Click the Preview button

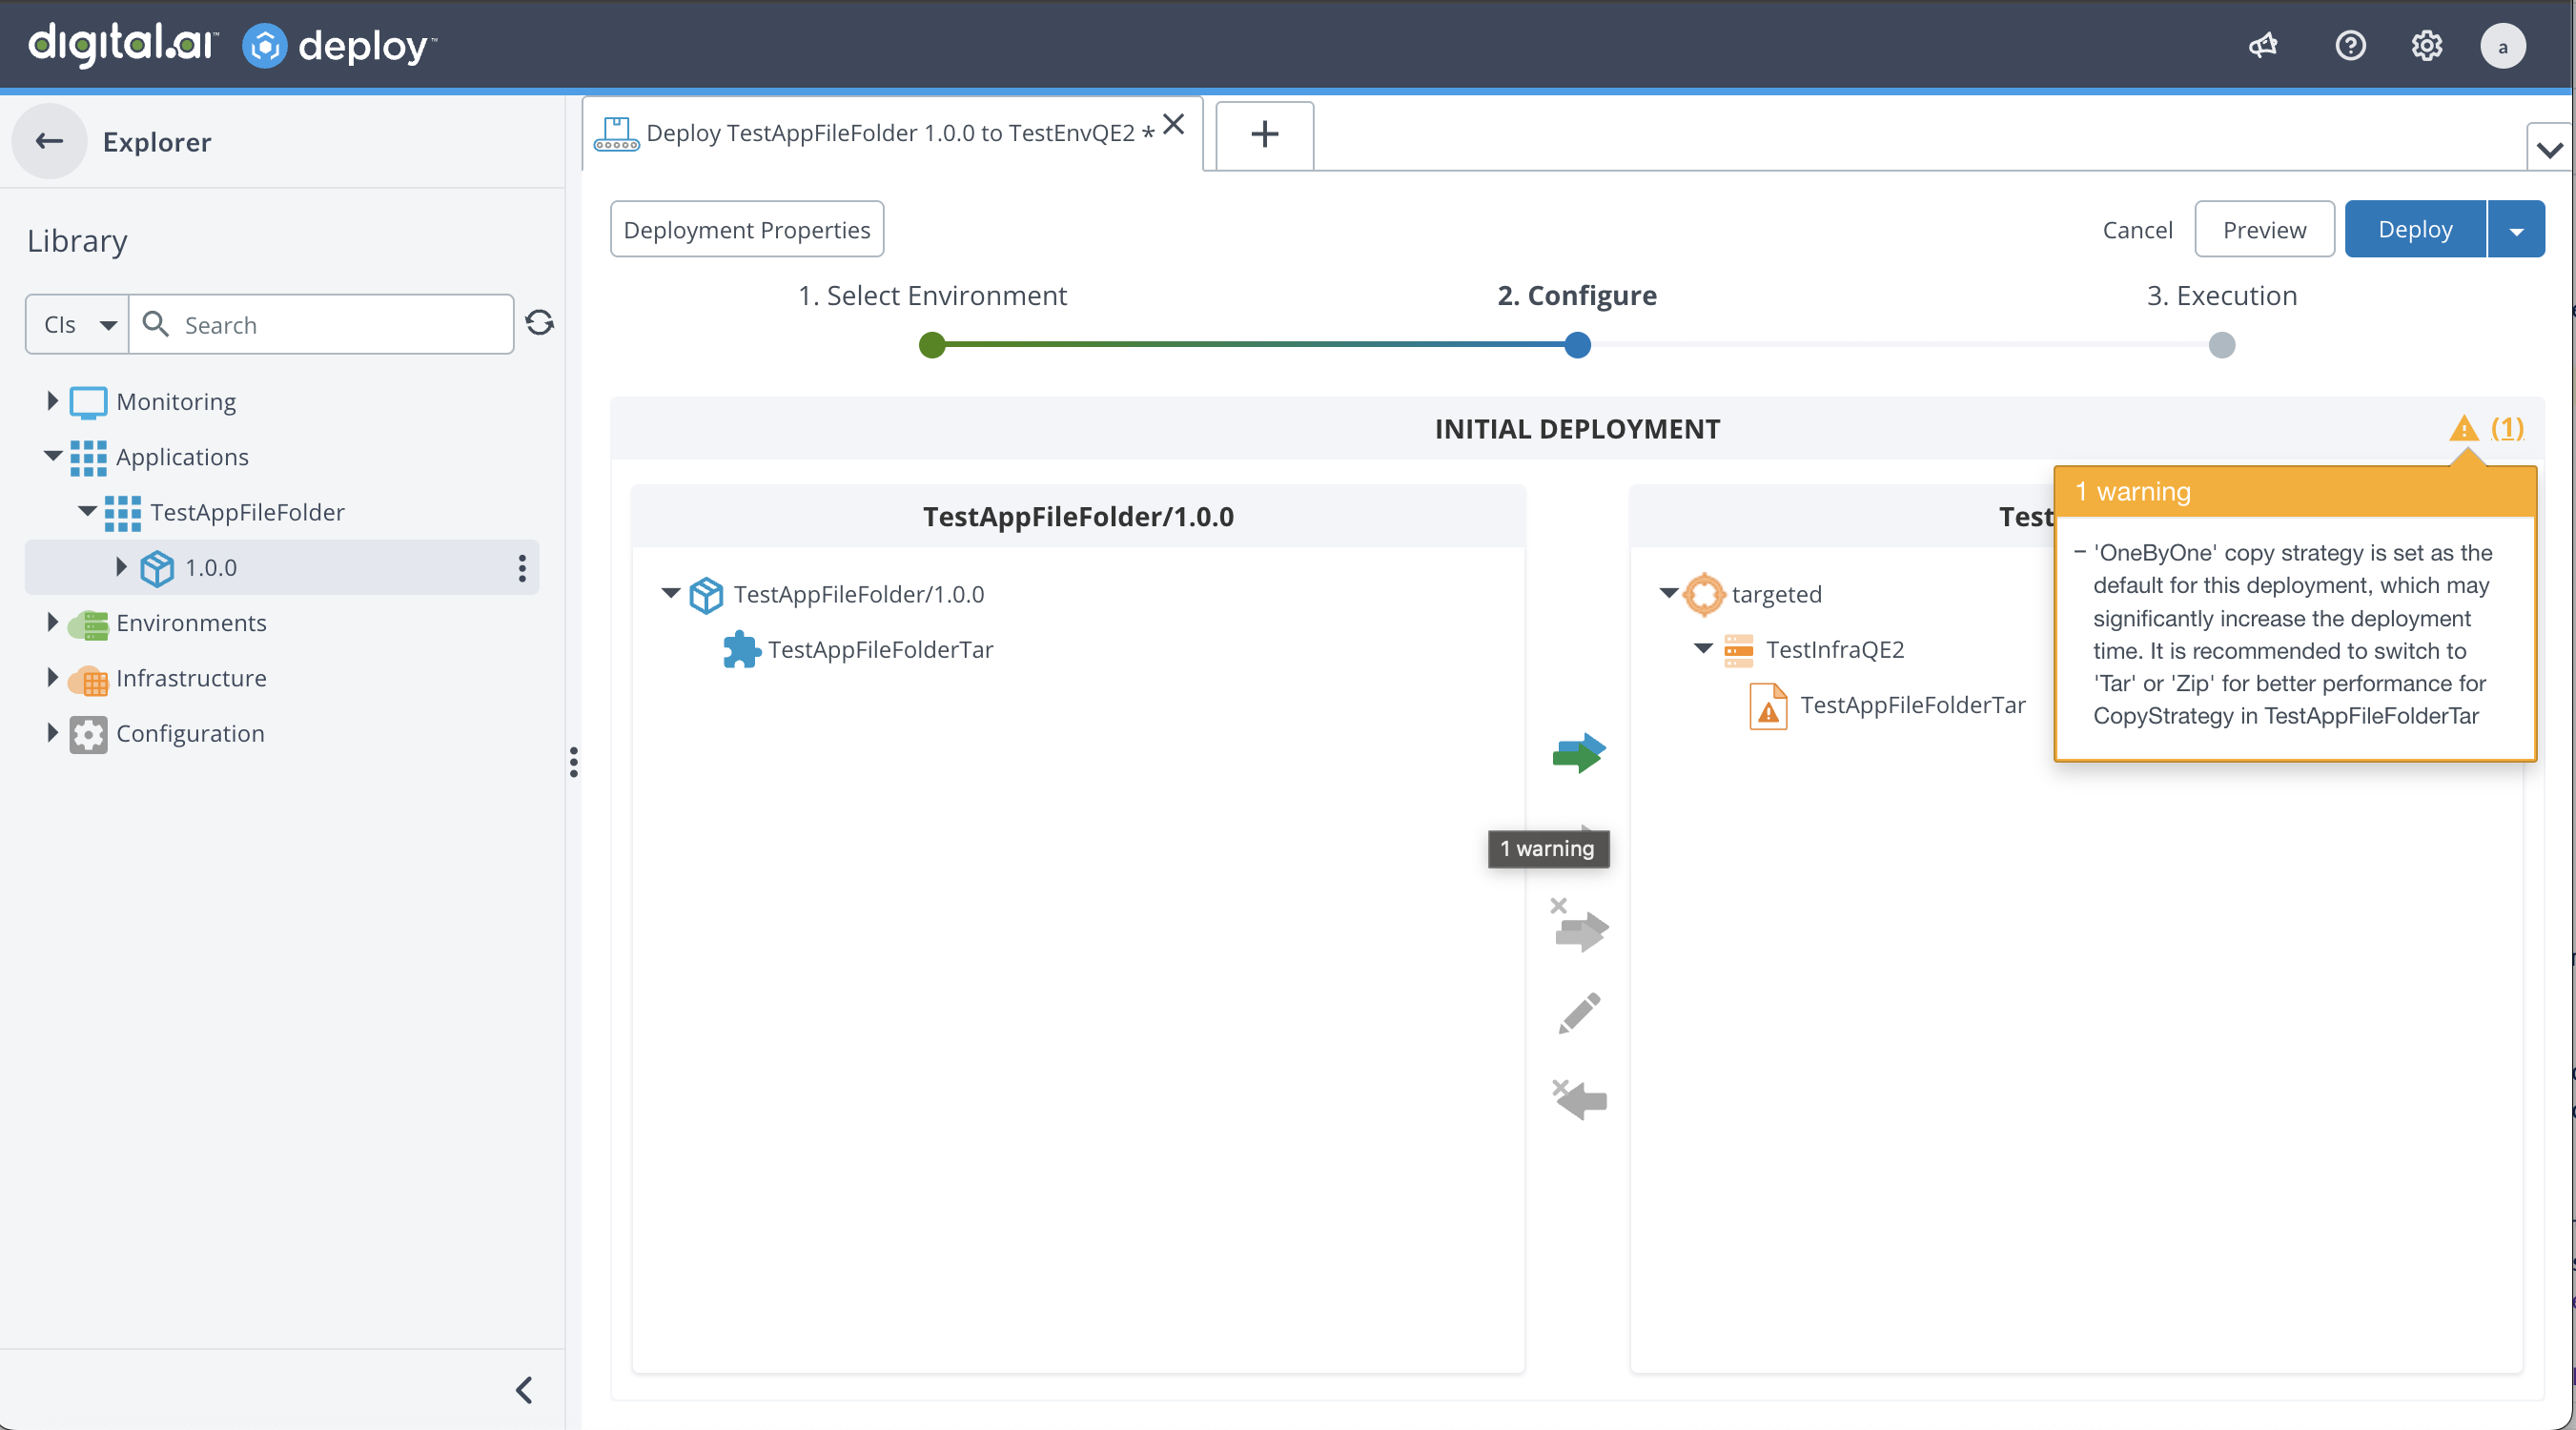click(2263, 230)
